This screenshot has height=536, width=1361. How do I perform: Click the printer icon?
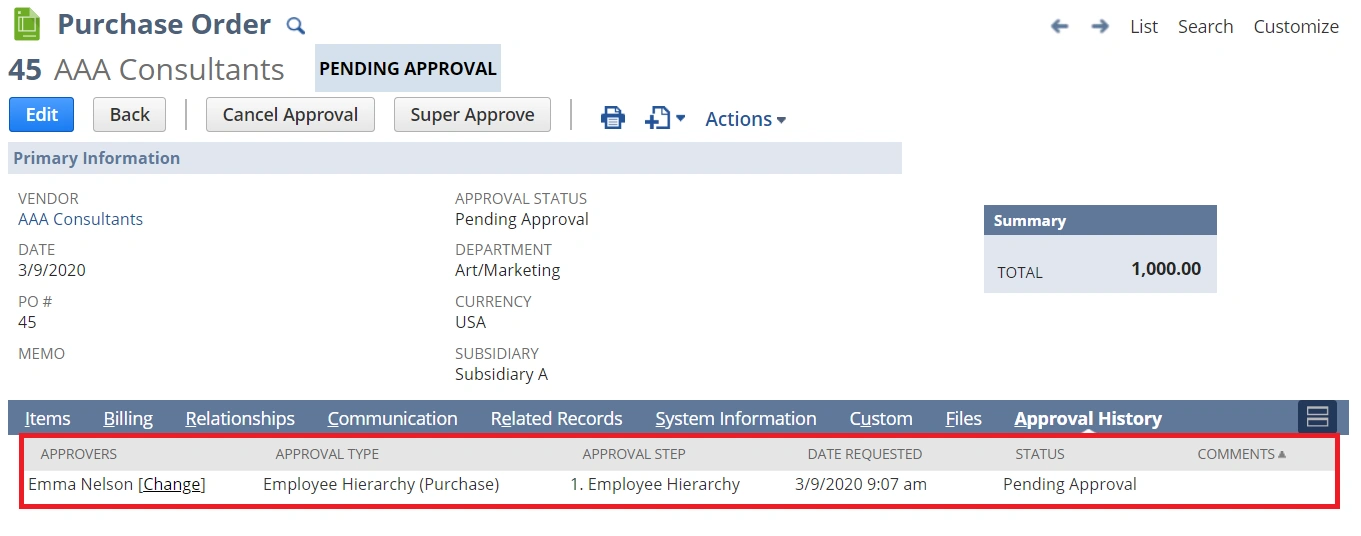pyautogui.click(x=612, y=118)
